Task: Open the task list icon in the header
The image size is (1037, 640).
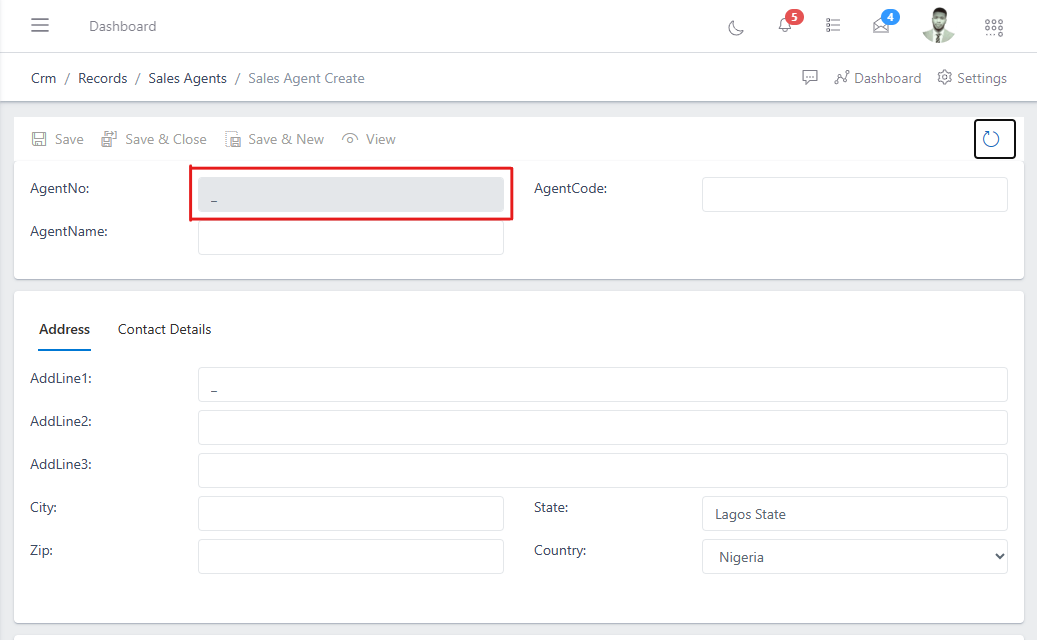Action: (x=833, y=26)
